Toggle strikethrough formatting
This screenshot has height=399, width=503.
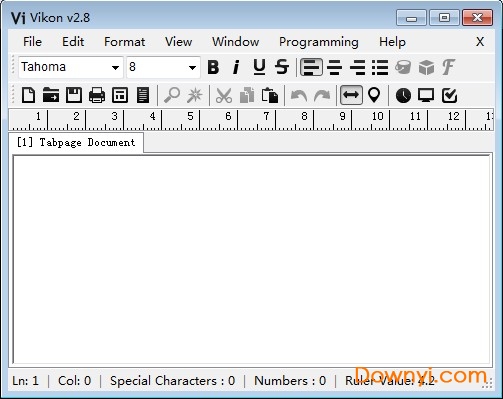point(282,67)
